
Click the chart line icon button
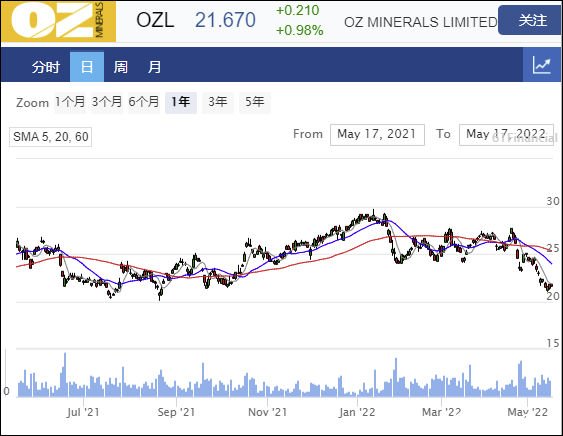click(x=542, y=65)
